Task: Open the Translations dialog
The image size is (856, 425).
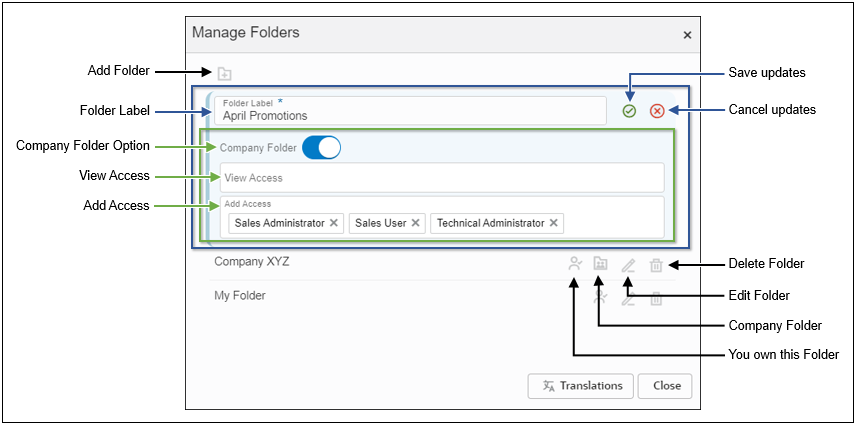Action: coord(581,386)
